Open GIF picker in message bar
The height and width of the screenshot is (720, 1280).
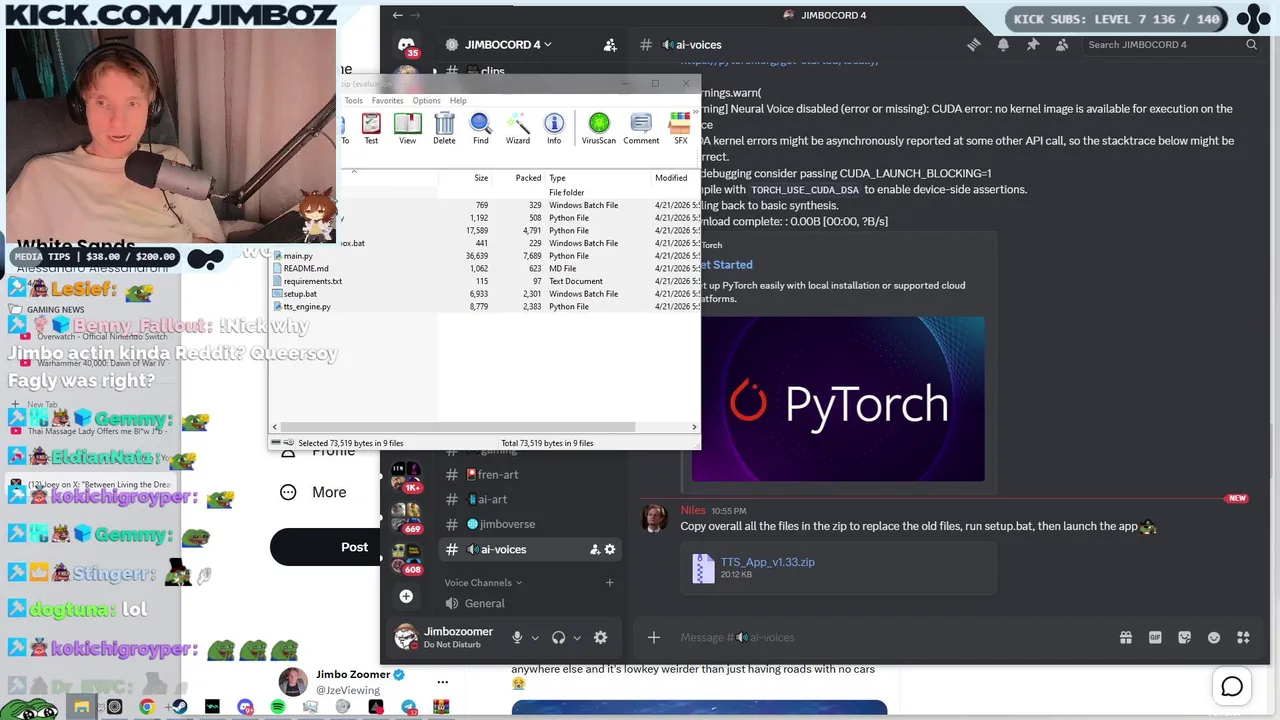click(x=1155, y=637)
